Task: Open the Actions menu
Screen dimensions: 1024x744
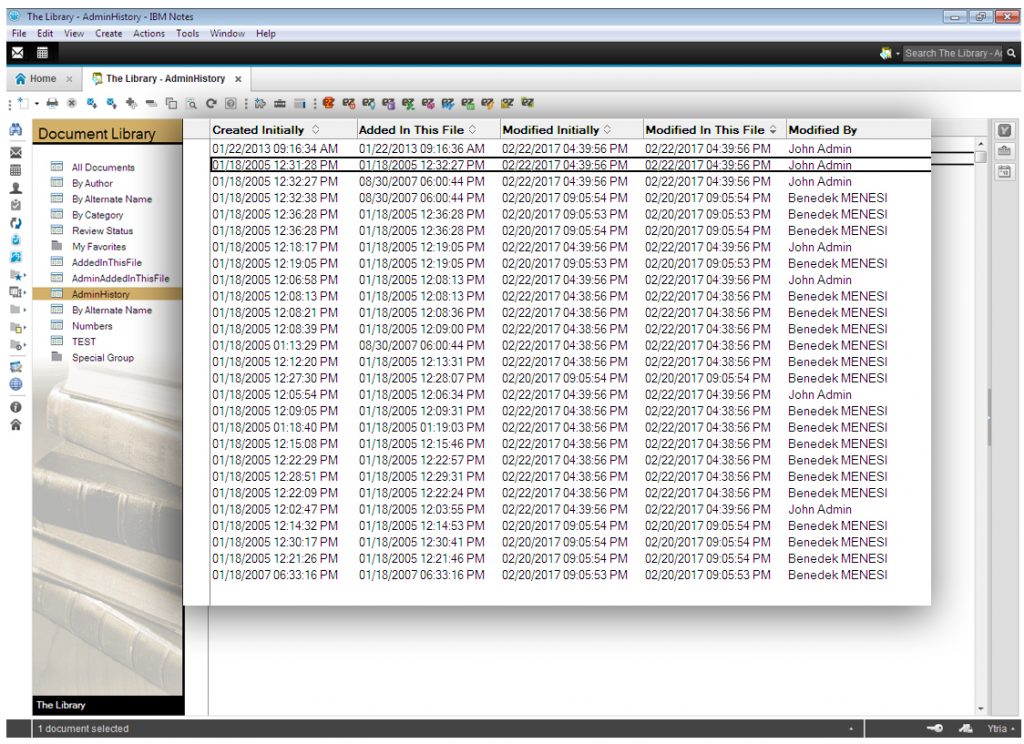Action: 149,33
